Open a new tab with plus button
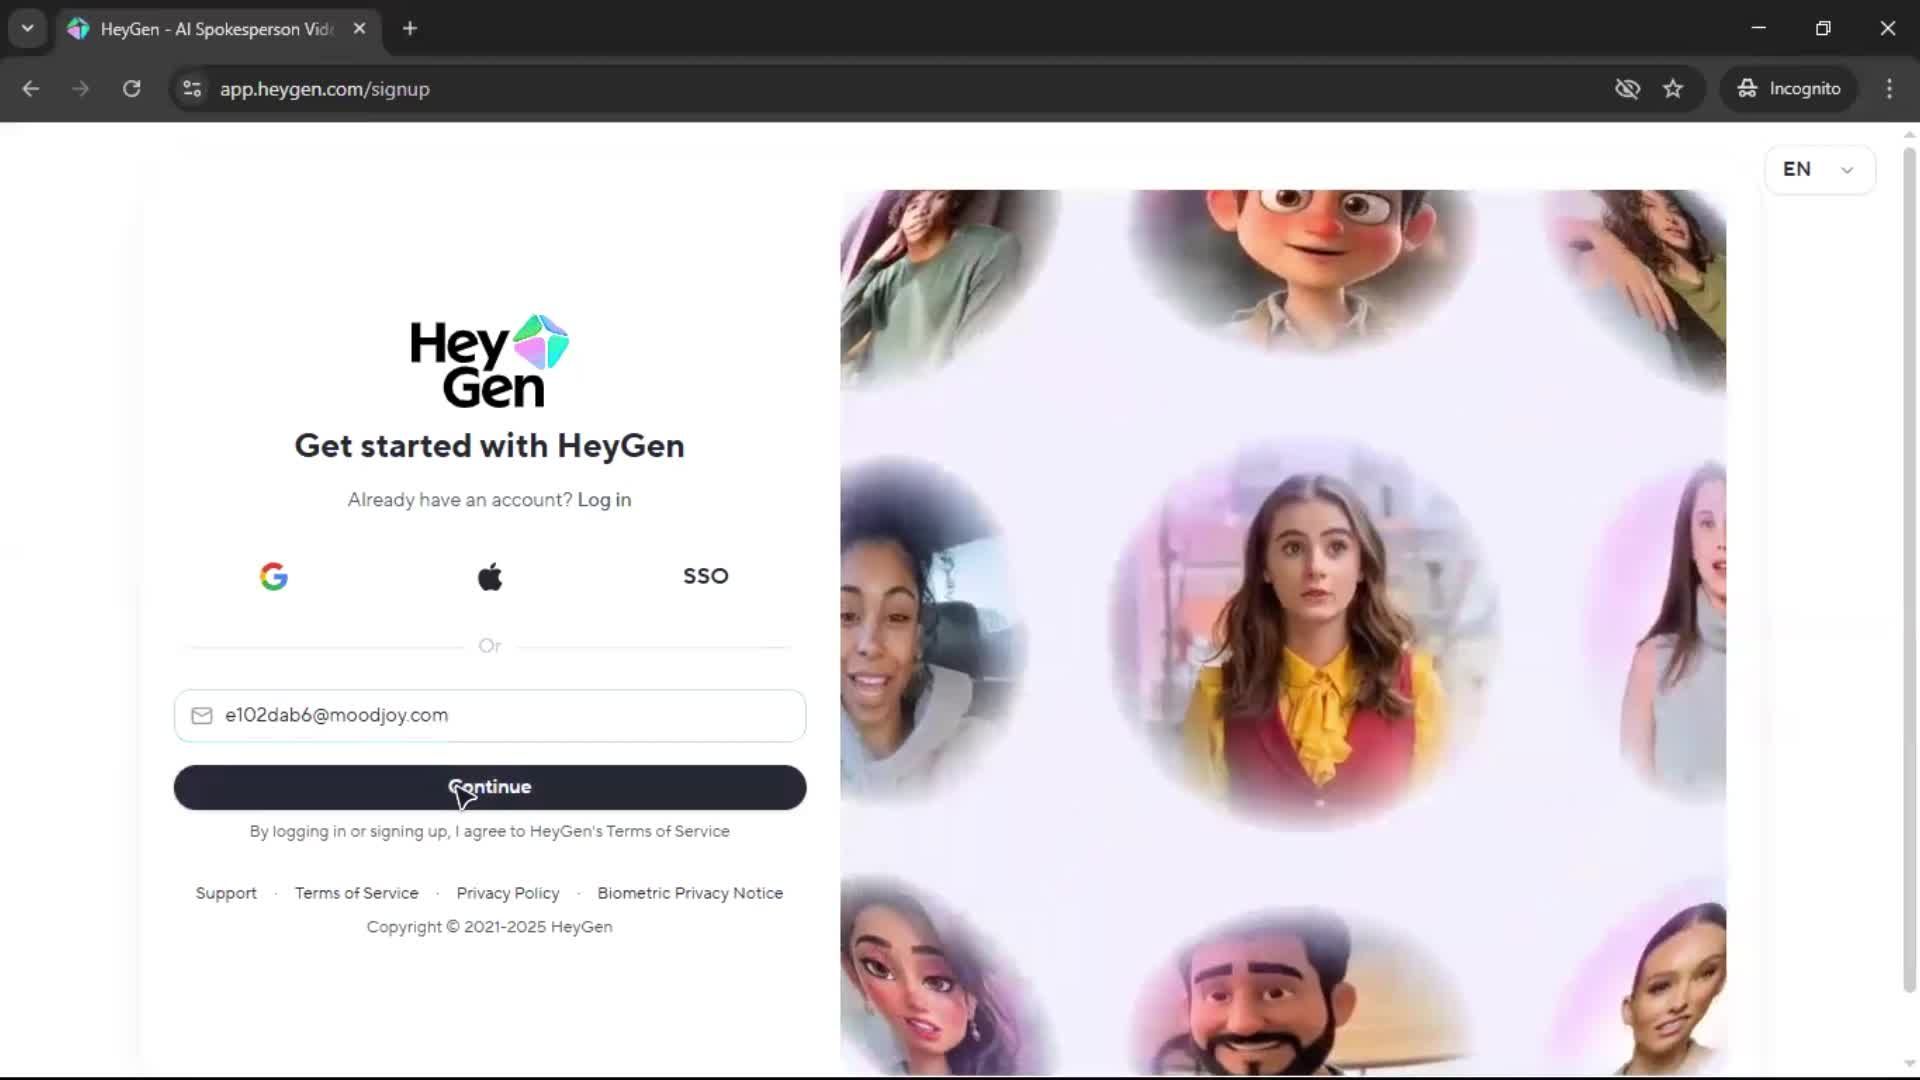The height and width of the screenshot is (1080, 1920). (410, 29)
